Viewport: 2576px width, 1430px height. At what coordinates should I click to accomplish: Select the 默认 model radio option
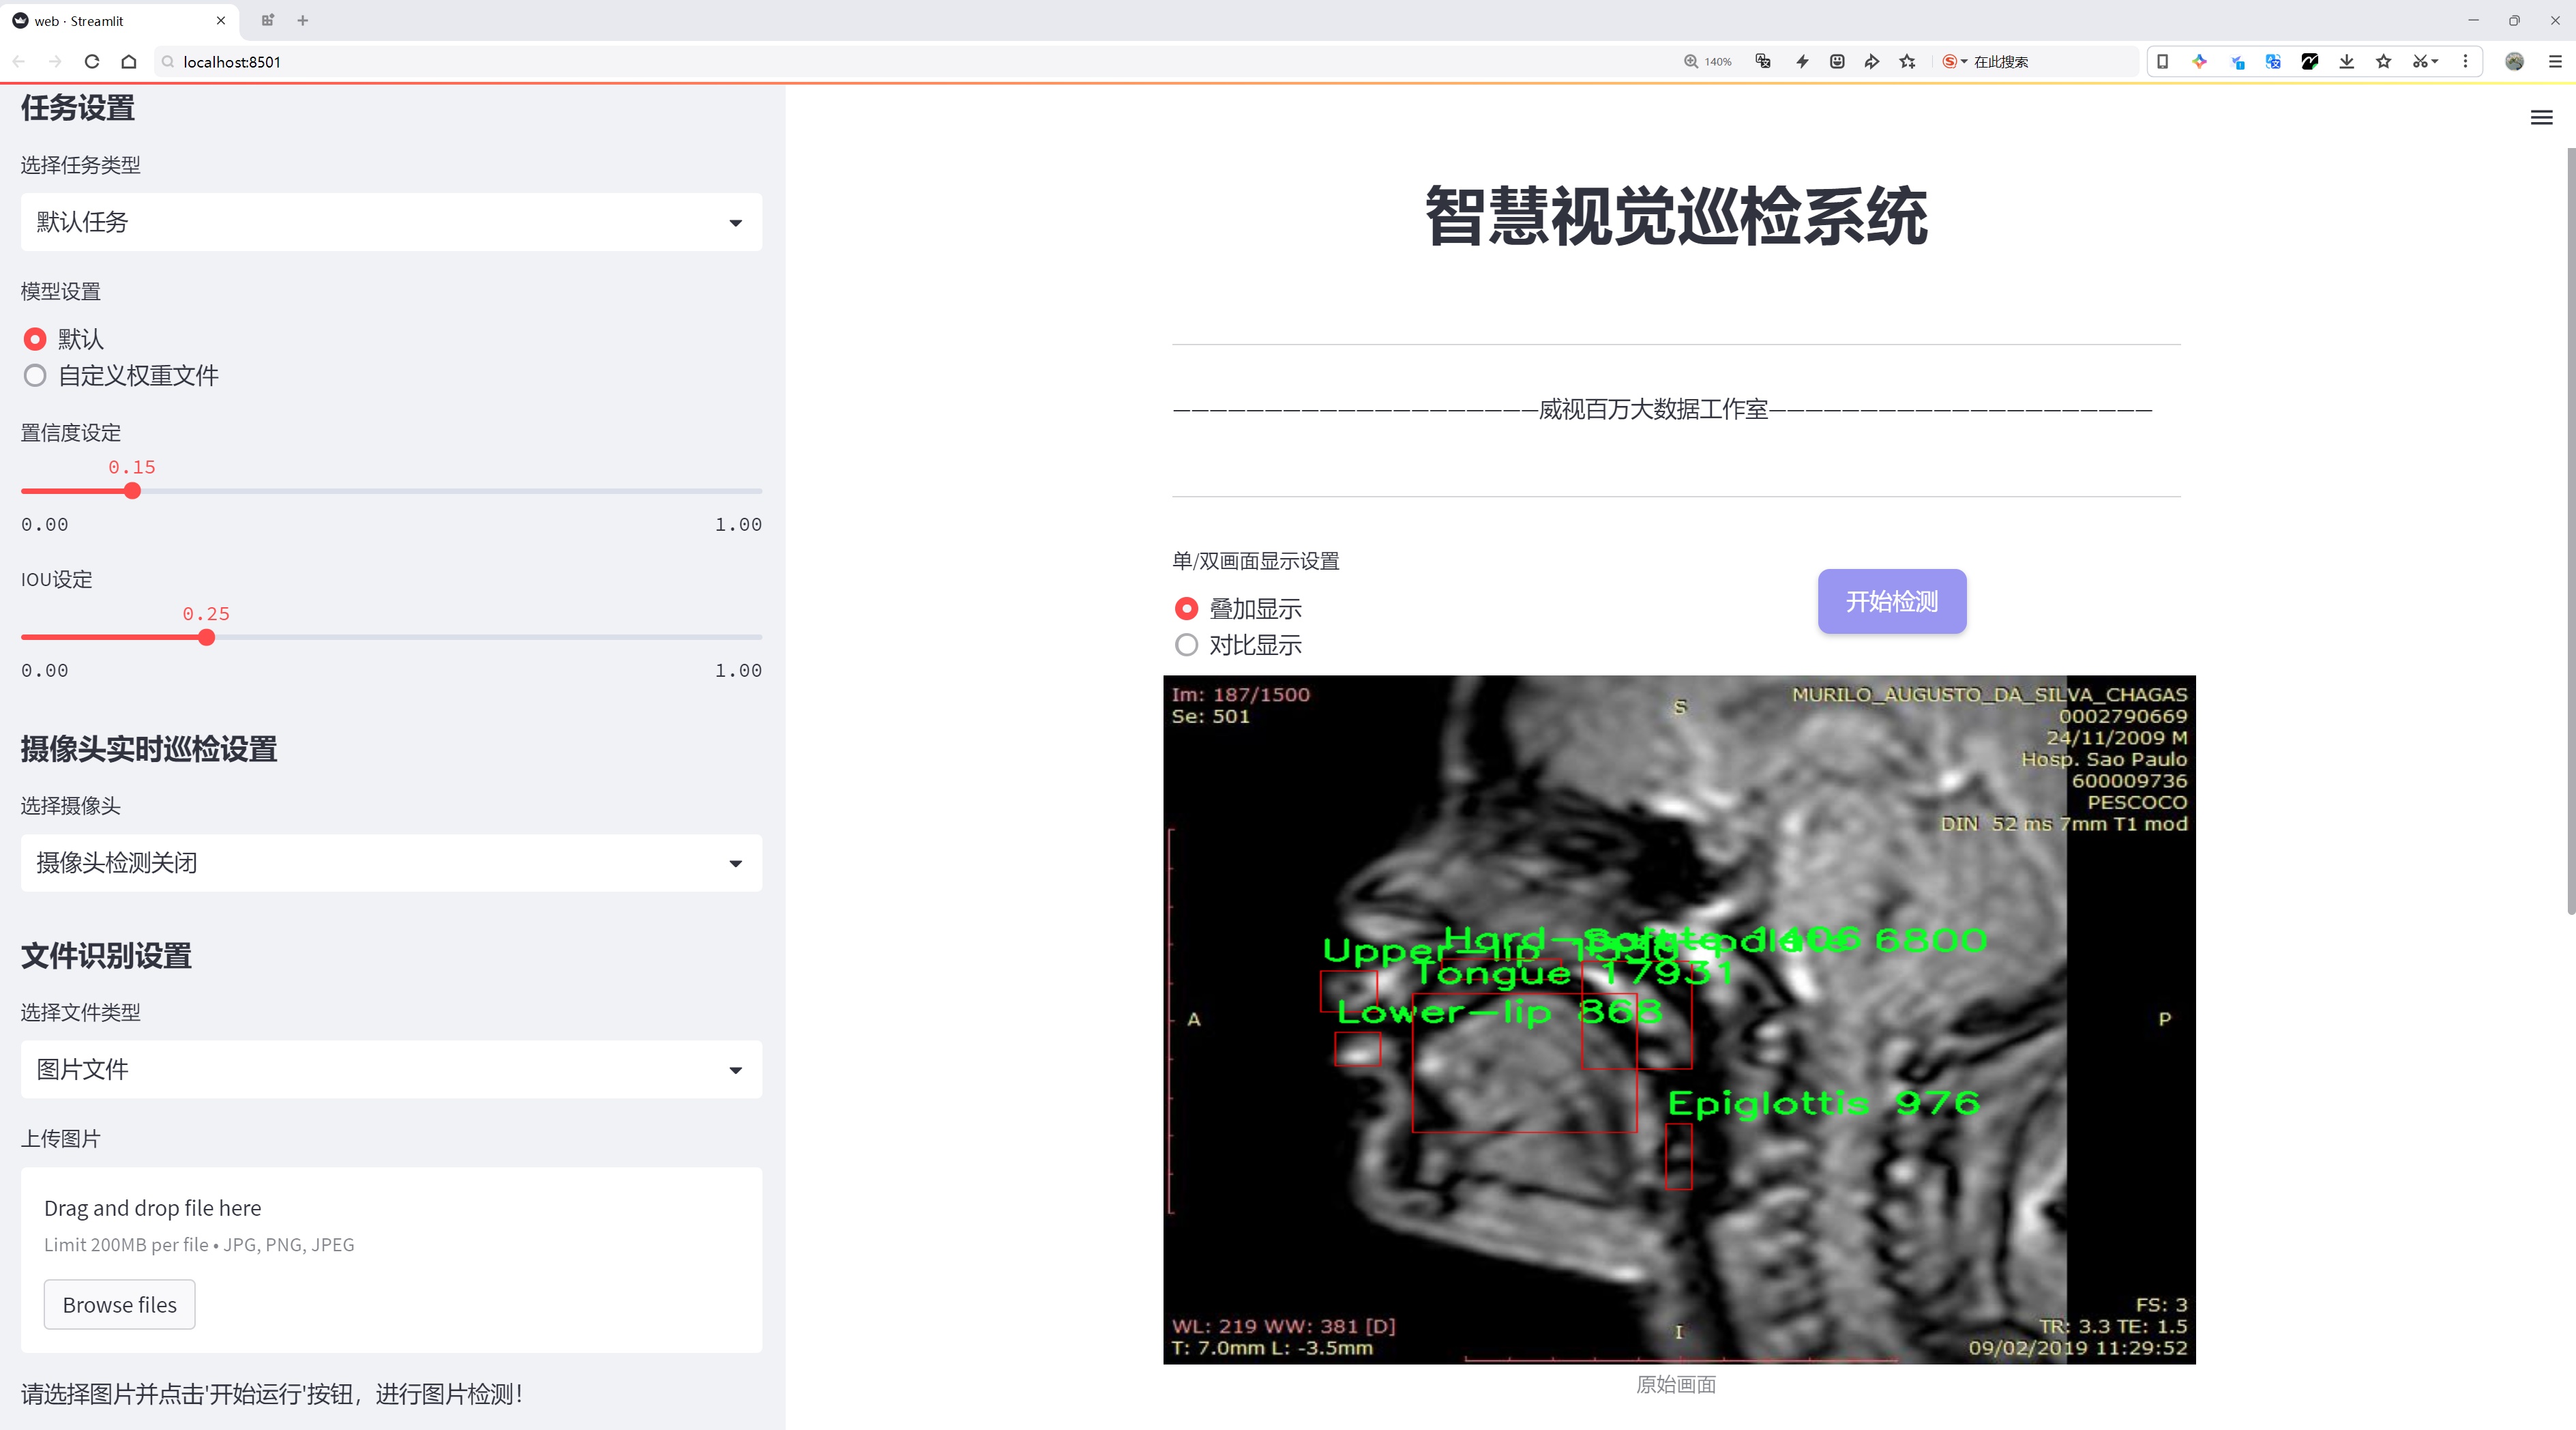click(35, 339)
